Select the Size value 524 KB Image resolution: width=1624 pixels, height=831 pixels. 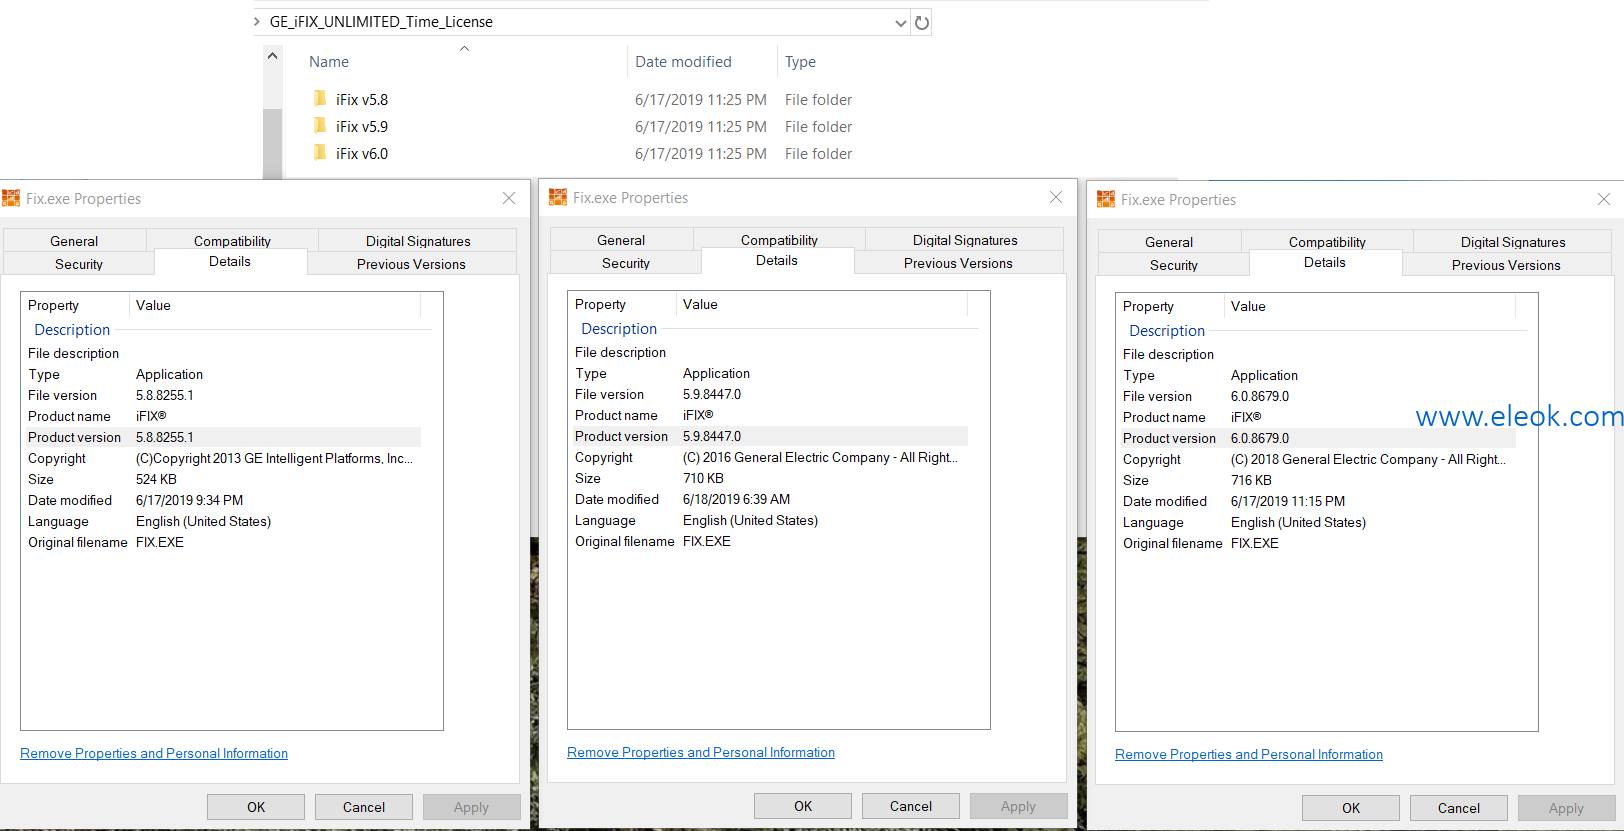click(x=156, y=479)
